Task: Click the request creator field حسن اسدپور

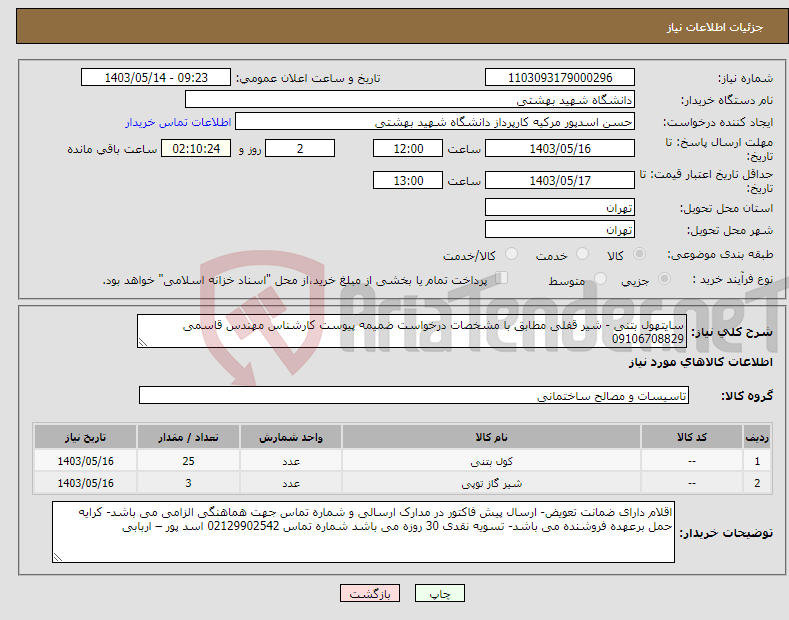Action: tap(435, 122)
